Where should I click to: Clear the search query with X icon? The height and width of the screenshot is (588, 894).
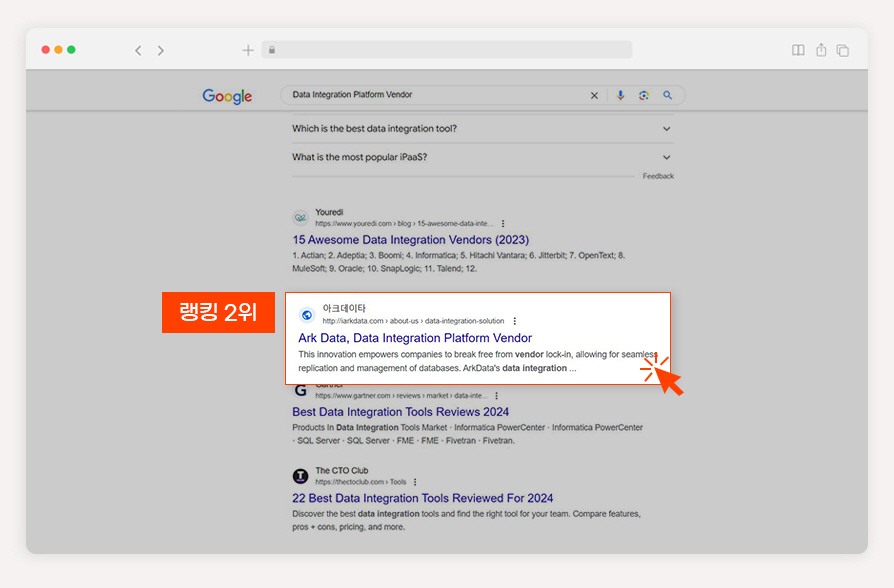click(594, 95)
